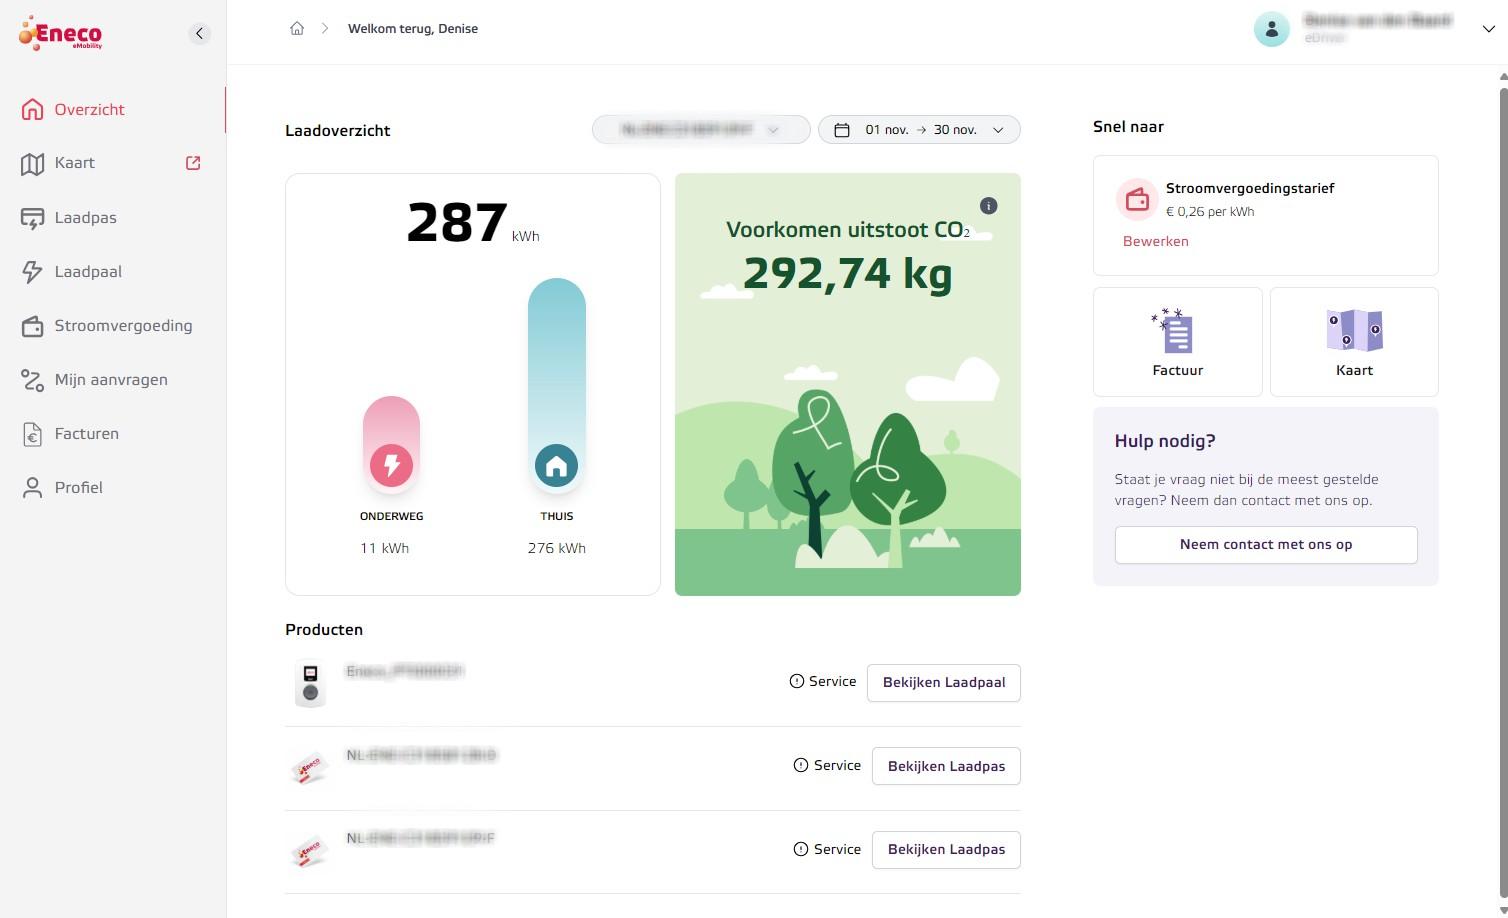Expand the account menu chevron
This screenshot has height=918, width=1508.
1488,30
